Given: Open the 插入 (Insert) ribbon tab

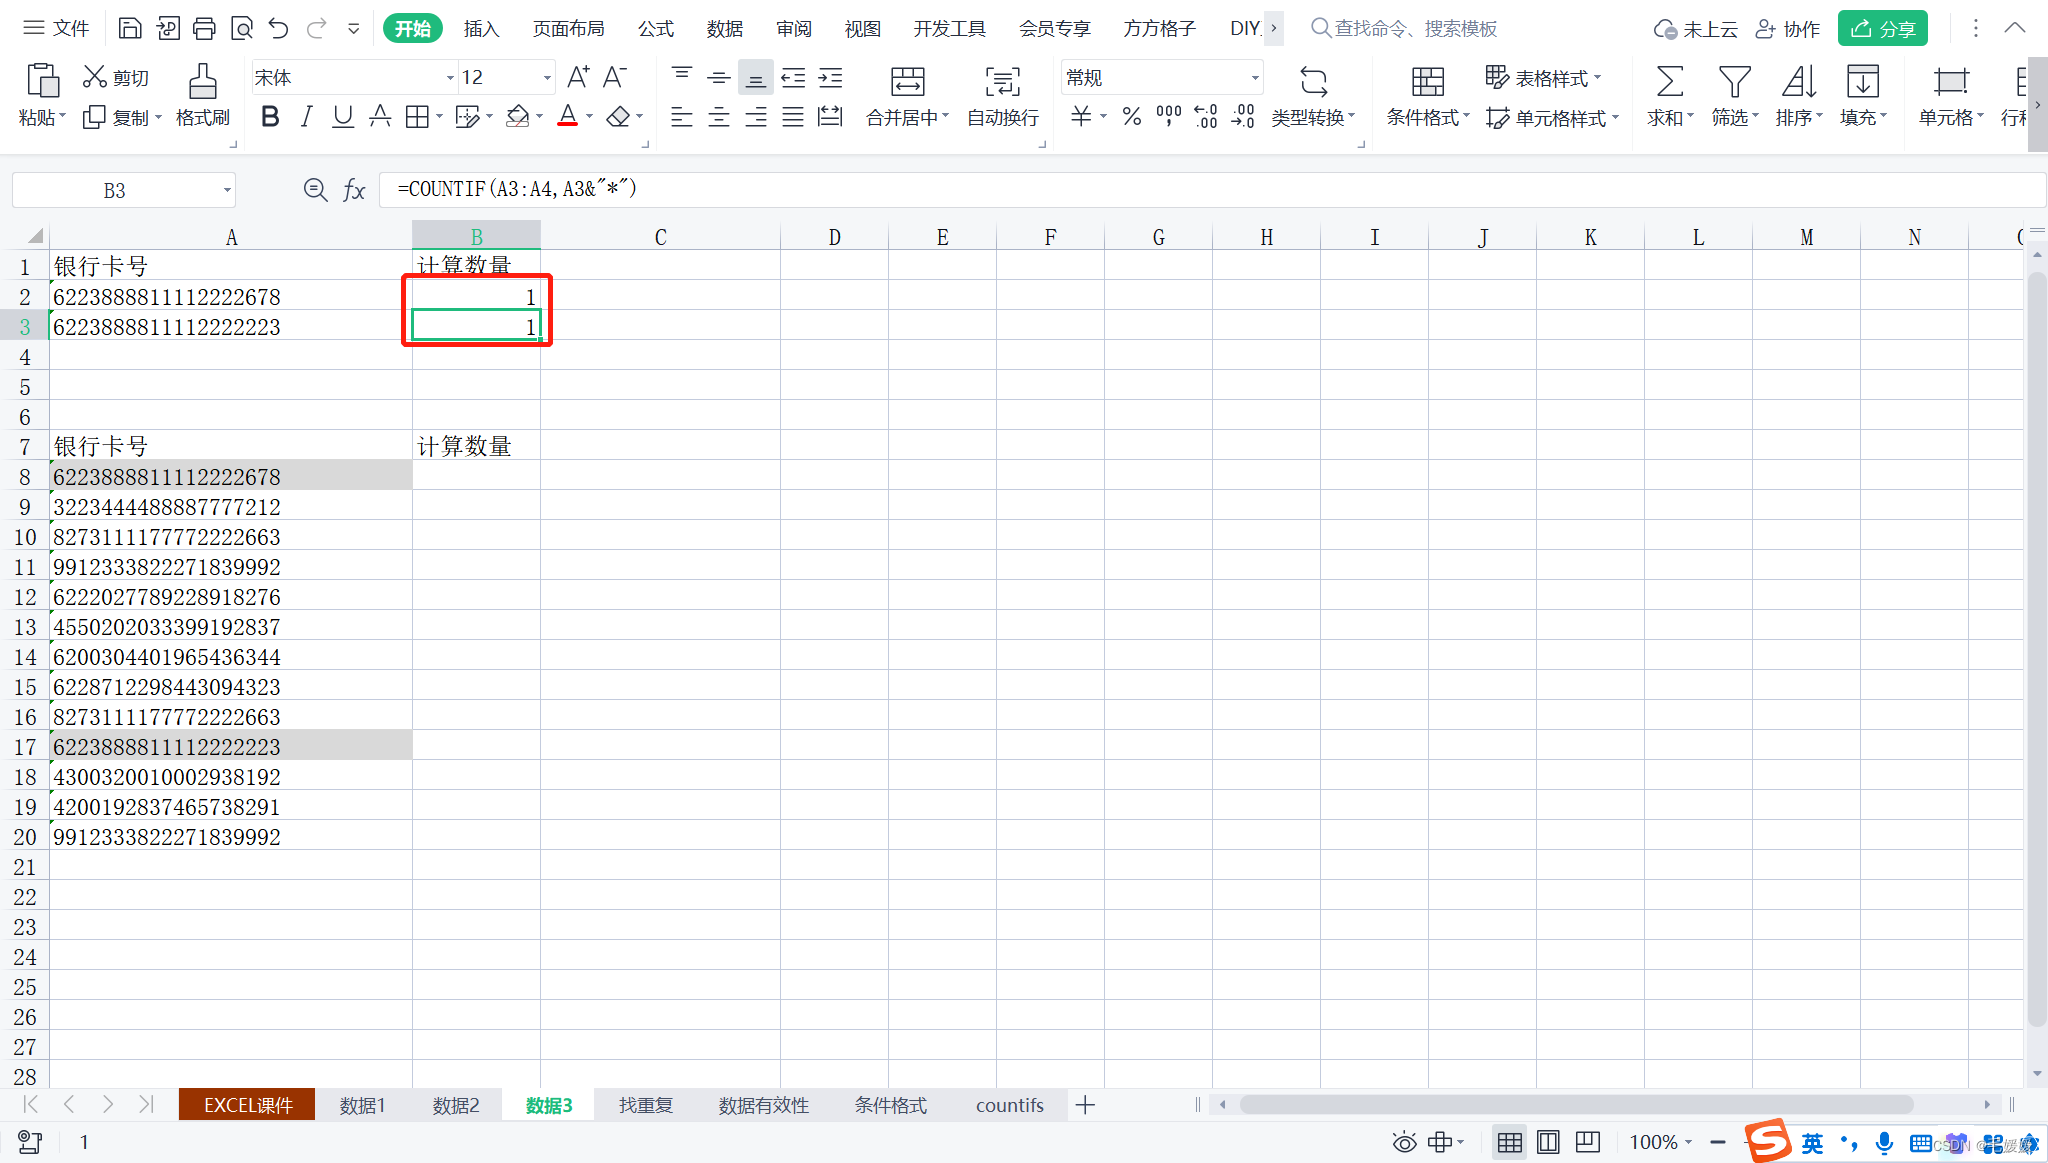Looking at the screenshot, I should tap(481, 28).
